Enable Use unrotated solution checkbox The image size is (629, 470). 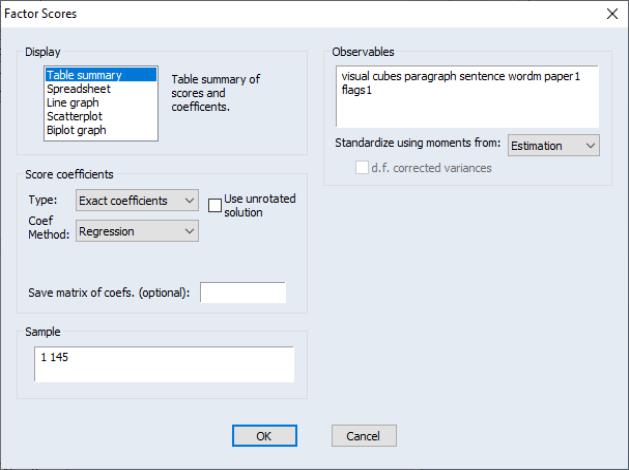(x=214, y=206)
